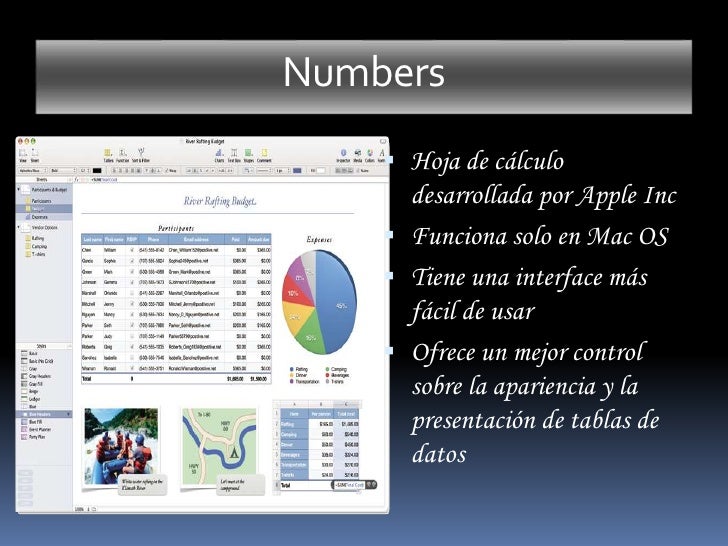Select the Expenses pie chart
This screenshot has height=546, width=728.
[x=320, y=302]
